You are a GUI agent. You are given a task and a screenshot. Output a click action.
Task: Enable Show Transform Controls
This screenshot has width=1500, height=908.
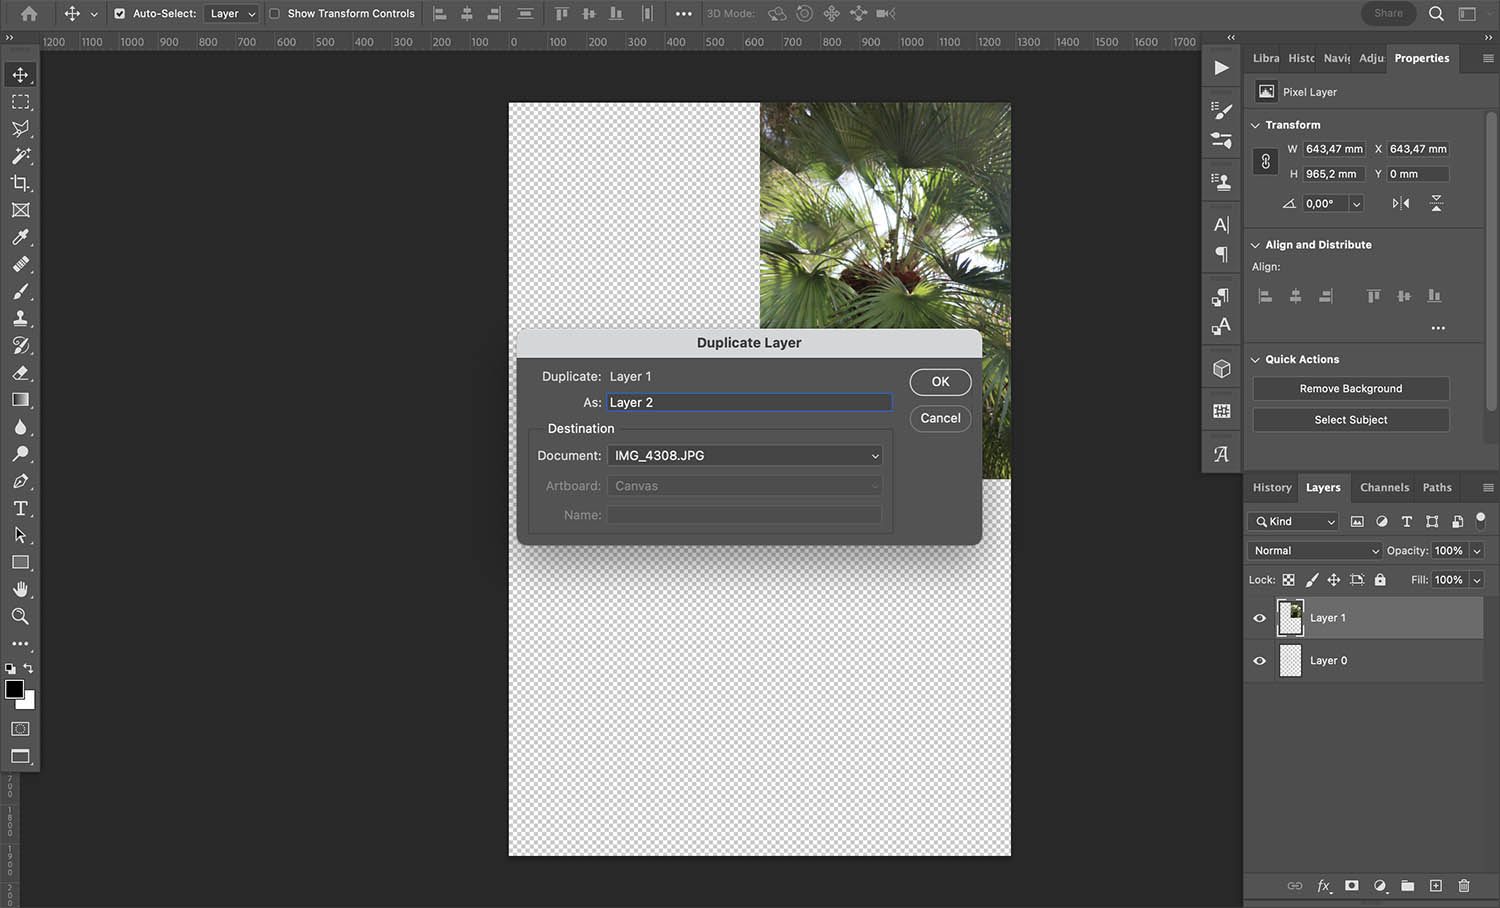click(276, 13)
